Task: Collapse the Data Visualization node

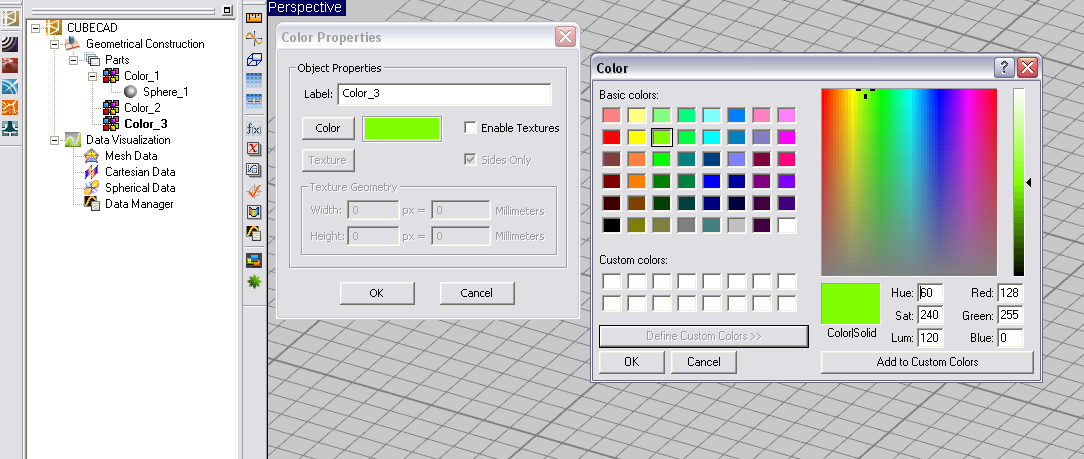Action: 55,140
